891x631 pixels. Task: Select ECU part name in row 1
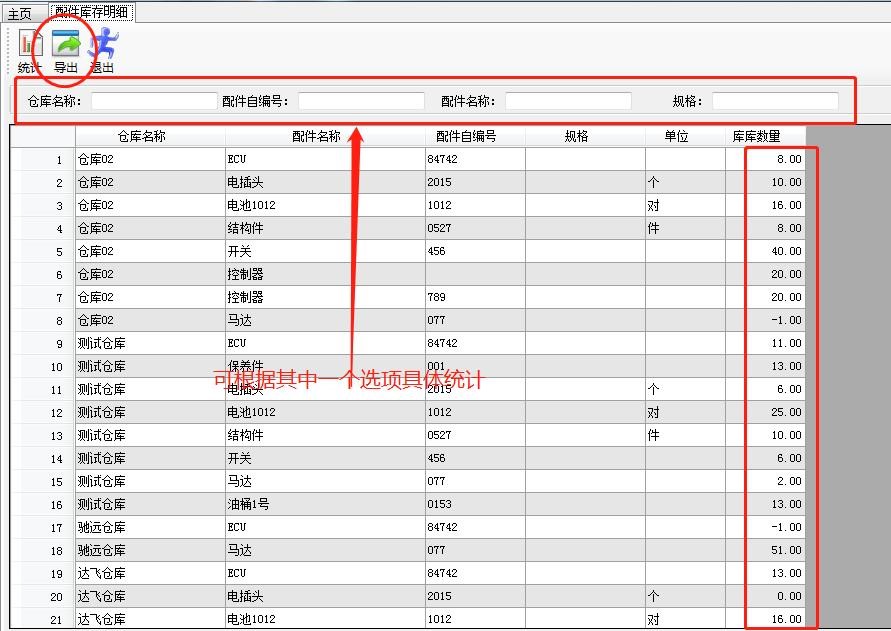tap(325, 160)
